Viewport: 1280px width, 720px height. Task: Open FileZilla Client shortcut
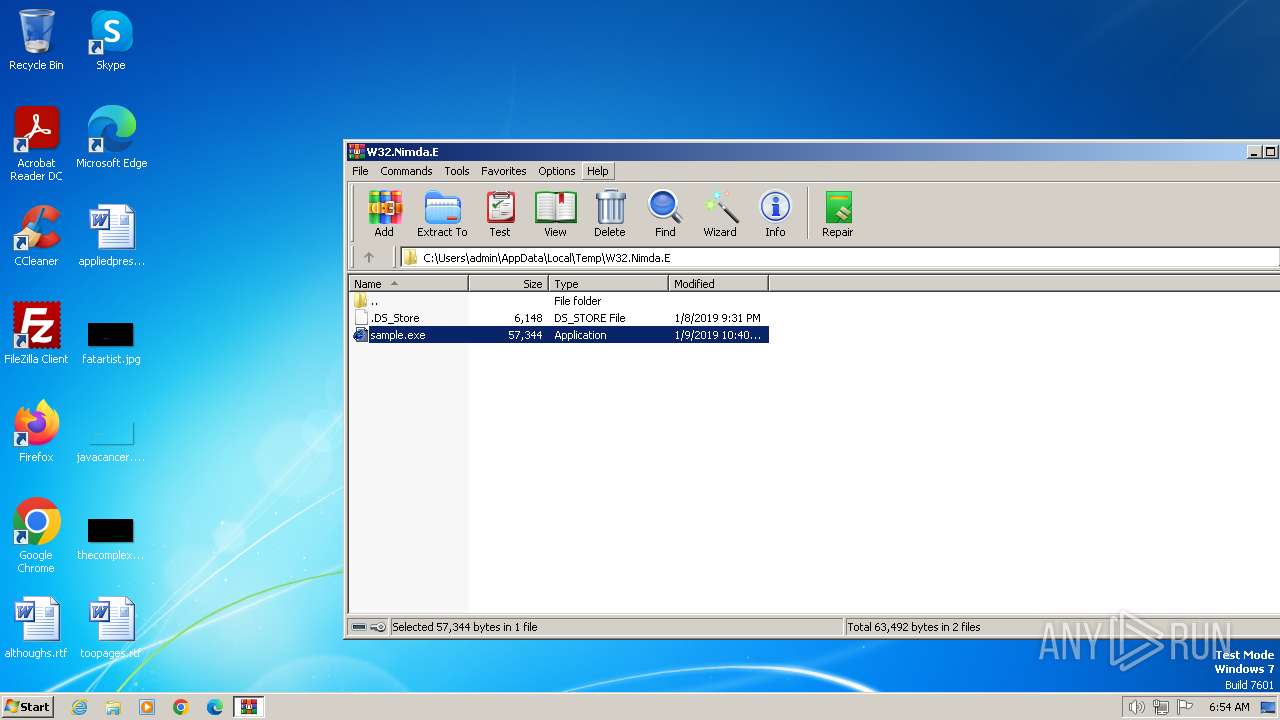tap(36, 334)
